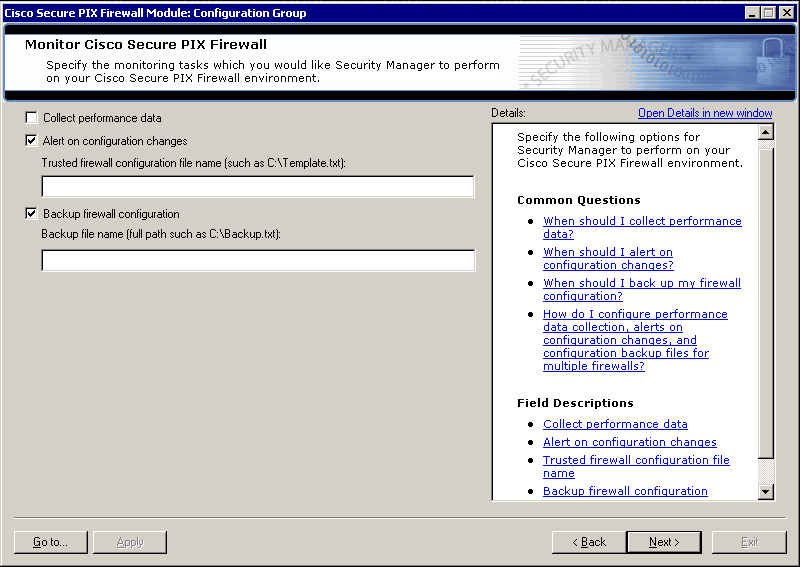Click the Details pane vertical scrollbar thumb

coord(766,304)
